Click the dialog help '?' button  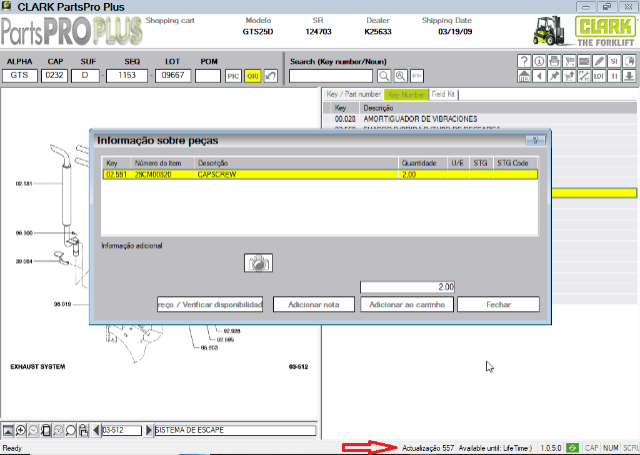(x=535, y=140)
